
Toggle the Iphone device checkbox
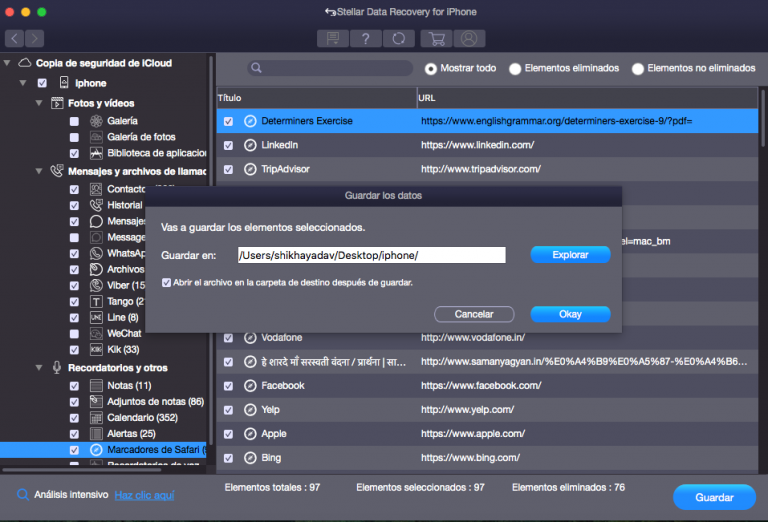pyautogui.click(x=42, y=83)
